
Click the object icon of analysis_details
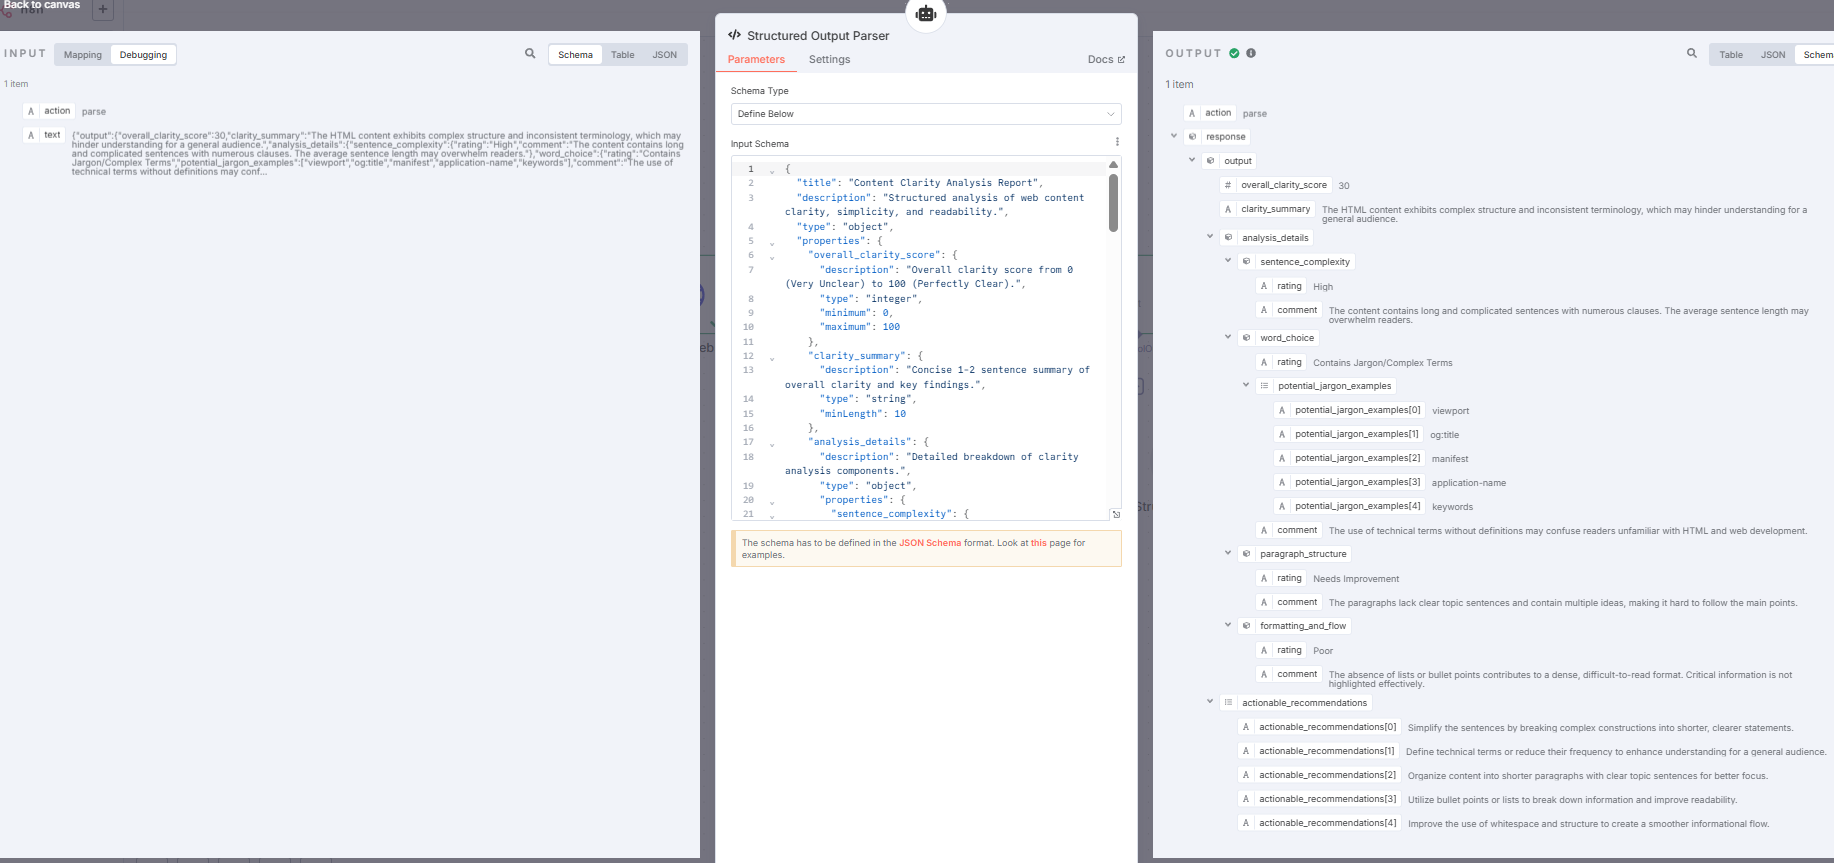(1228, 238)
